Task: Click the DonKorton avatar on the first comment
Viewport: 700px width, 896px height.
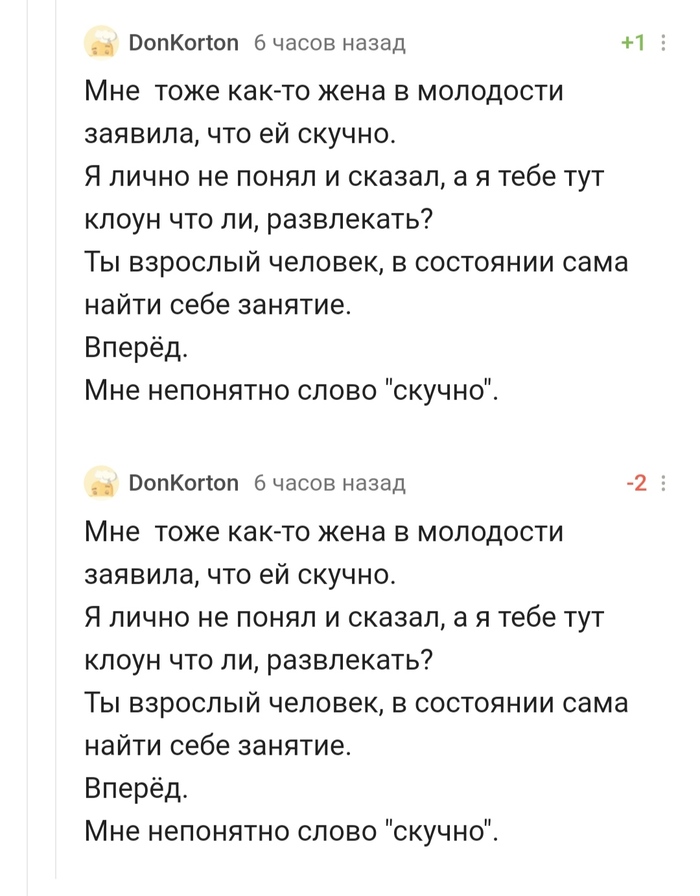Action: pos(101,42)
